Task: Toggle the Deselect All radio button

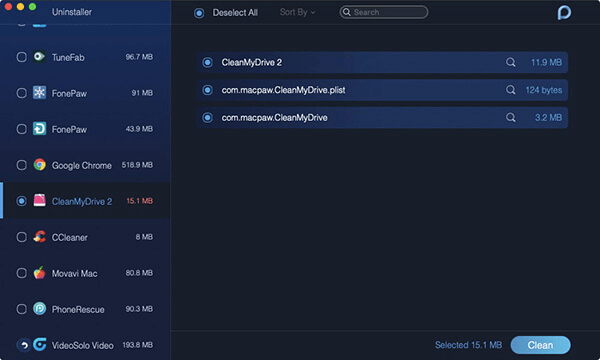Action: [x=199, y=13]
